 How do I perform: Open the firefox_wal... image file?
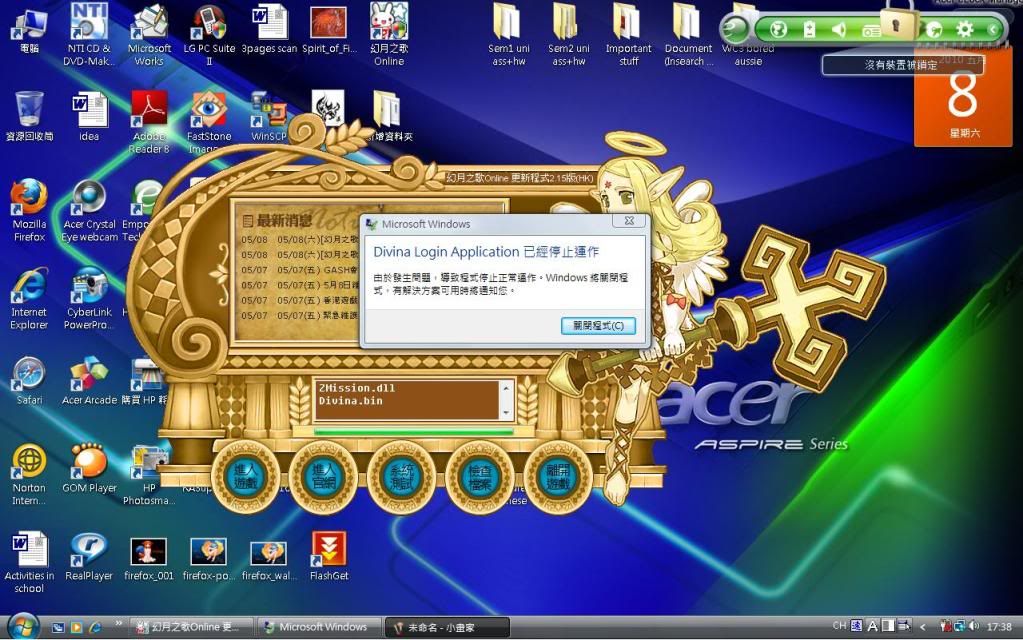click(x=269, y=558)
